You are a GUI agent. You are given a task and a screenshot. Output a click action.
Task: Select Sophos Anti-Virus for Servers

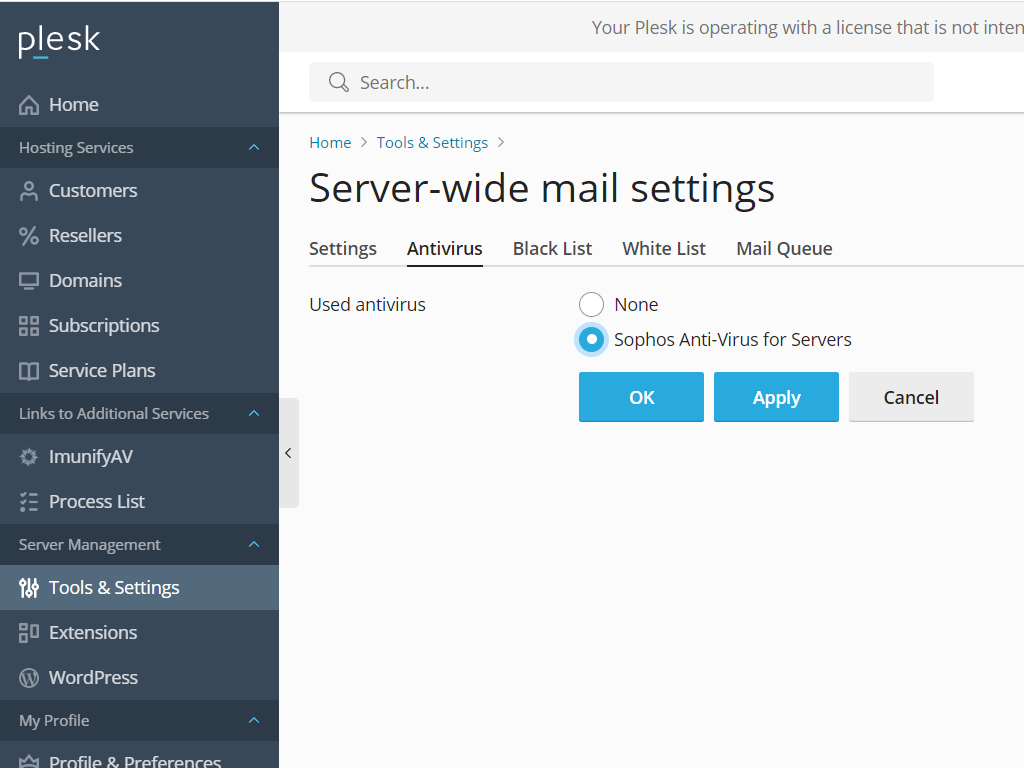[591, 339]
